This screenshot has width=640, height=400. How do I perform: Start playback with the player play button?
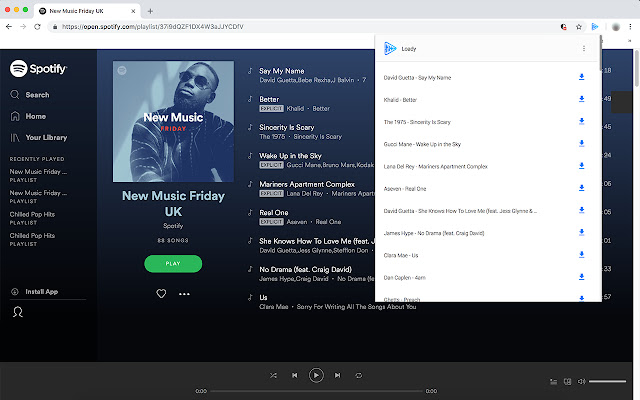tap(316, 375)
